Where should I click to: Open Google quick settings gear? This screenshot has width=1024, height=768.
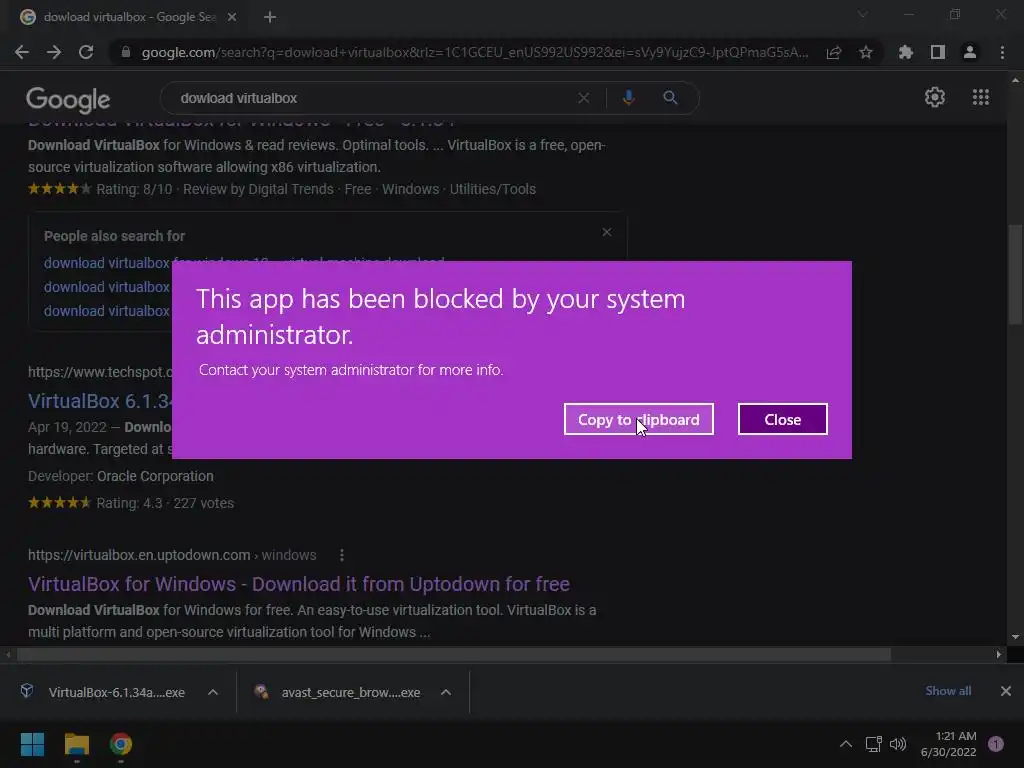point(935,97)
